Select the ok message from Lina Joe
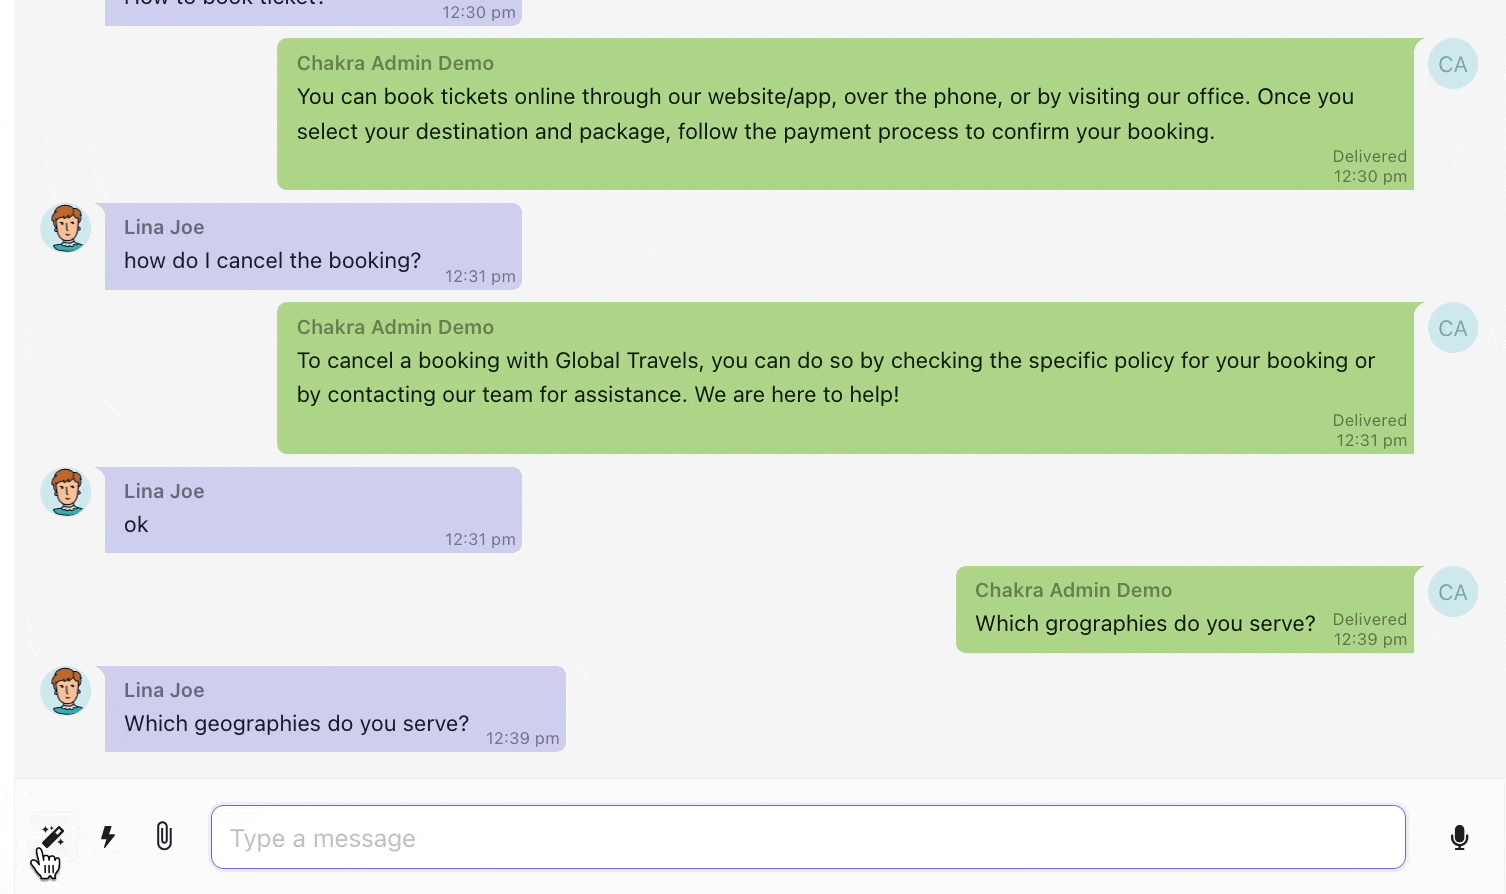This screenshot has width=1506, height=894. 135,524
